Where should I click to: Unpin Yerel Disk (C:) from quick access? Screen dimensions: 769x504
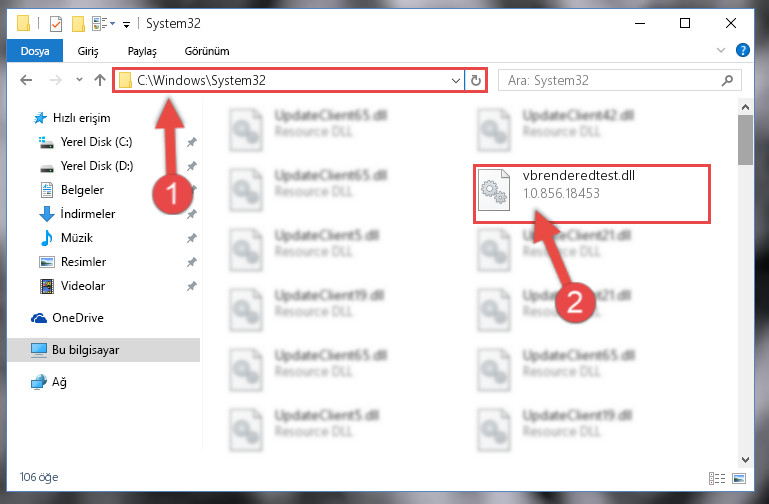point(192,142)
